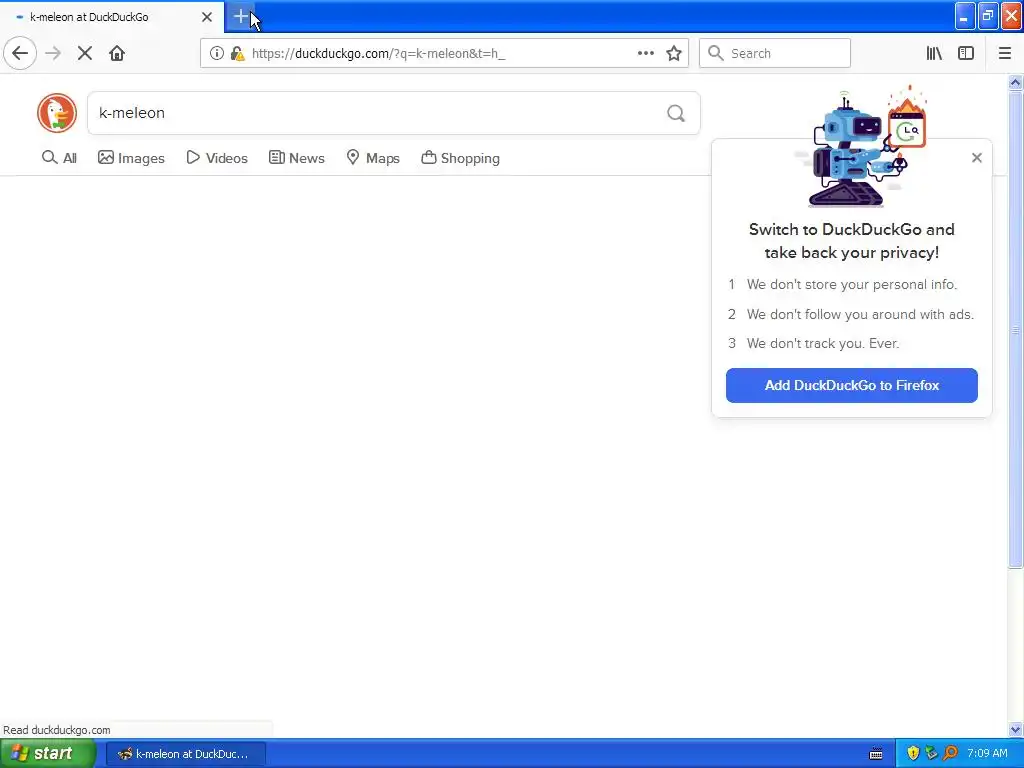Dismiss the DuckDuckGo privacy popup
Viewport: 1024px width, 768px height.
(976, 157)
